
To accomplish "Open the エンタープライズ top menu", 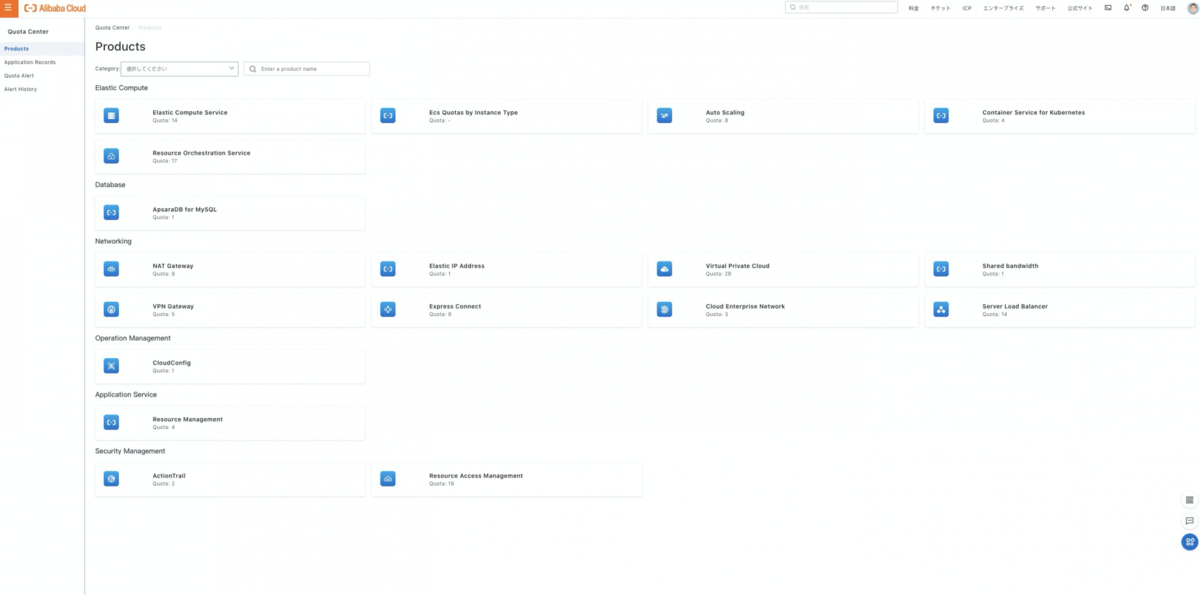I will (x=1003, y=8).
